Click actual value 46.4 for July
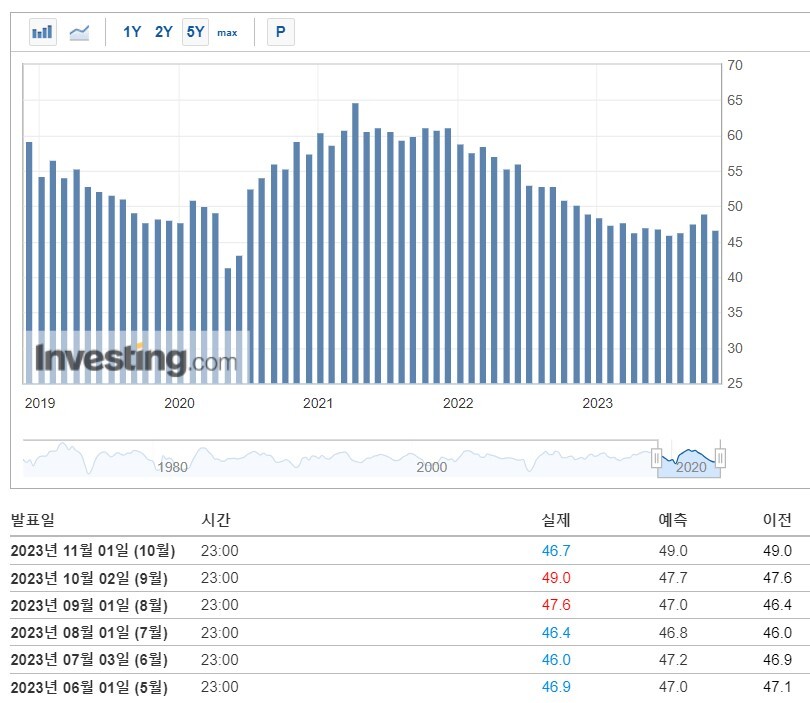This screenshot has height=703, width=810. pyautogui.click(x=556, y=633)
